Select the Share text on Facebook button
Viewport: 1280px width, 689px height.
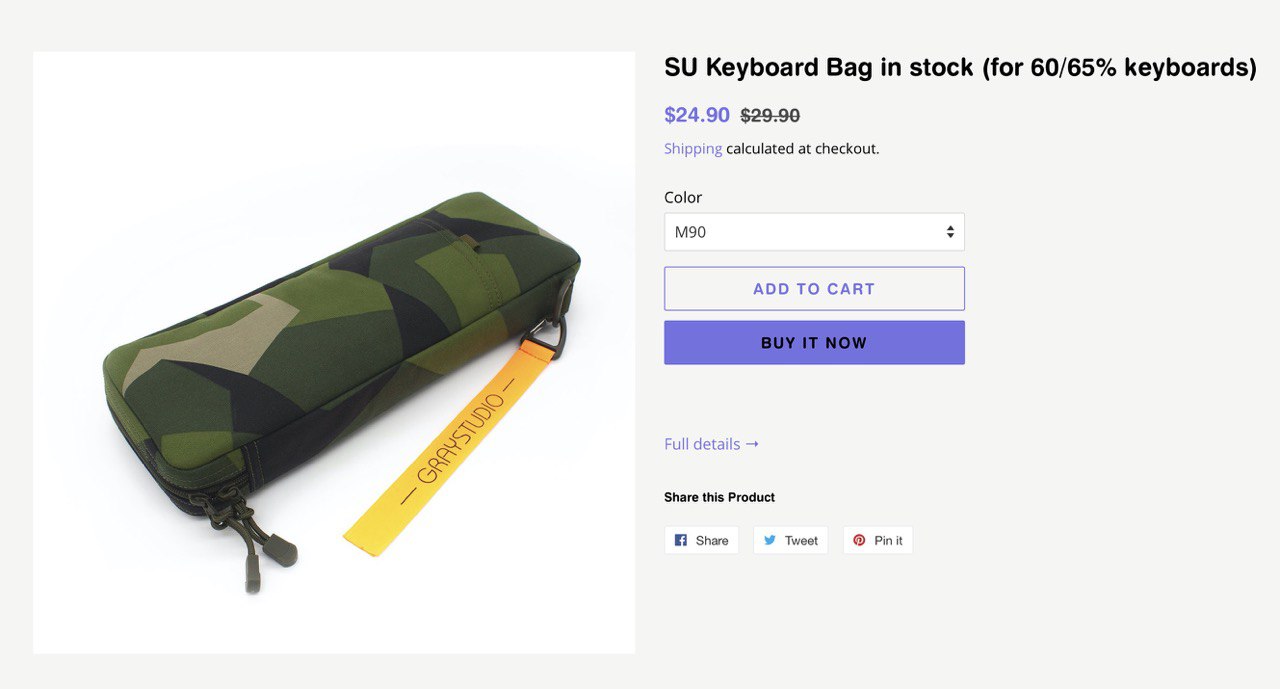tap(712, 541)
